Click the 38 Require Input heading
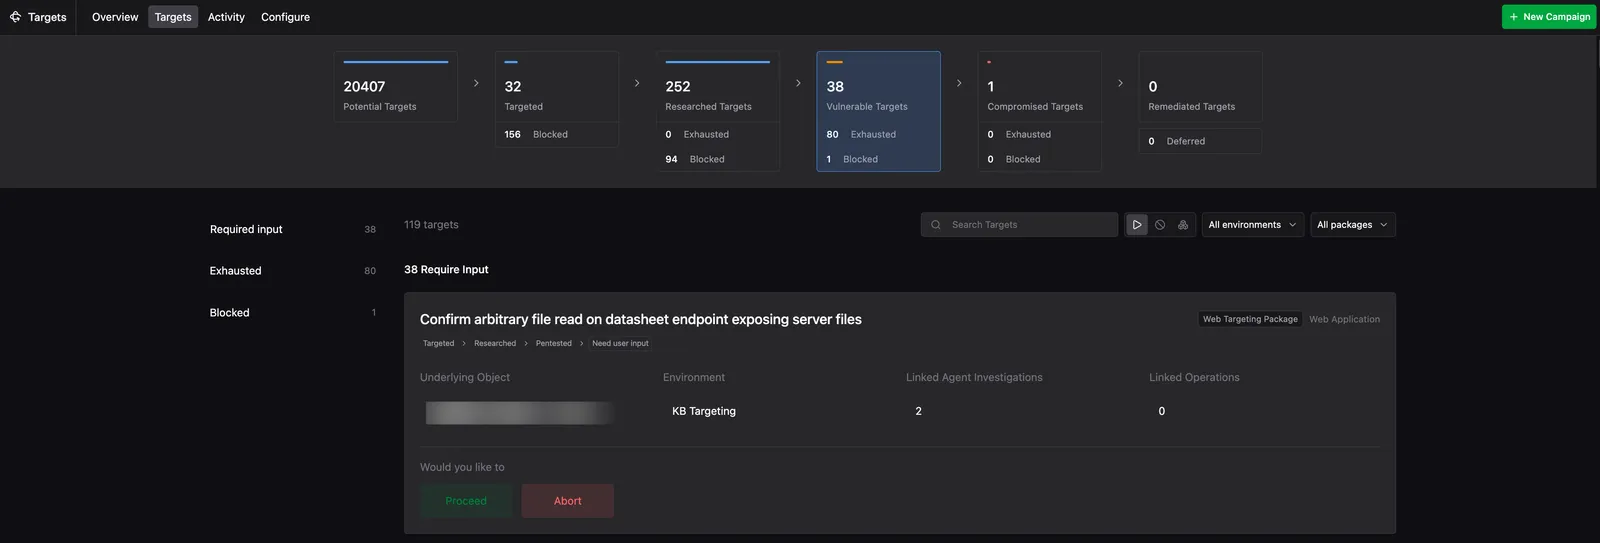The width and height of the screenshot is (1600, 543). 446,269
